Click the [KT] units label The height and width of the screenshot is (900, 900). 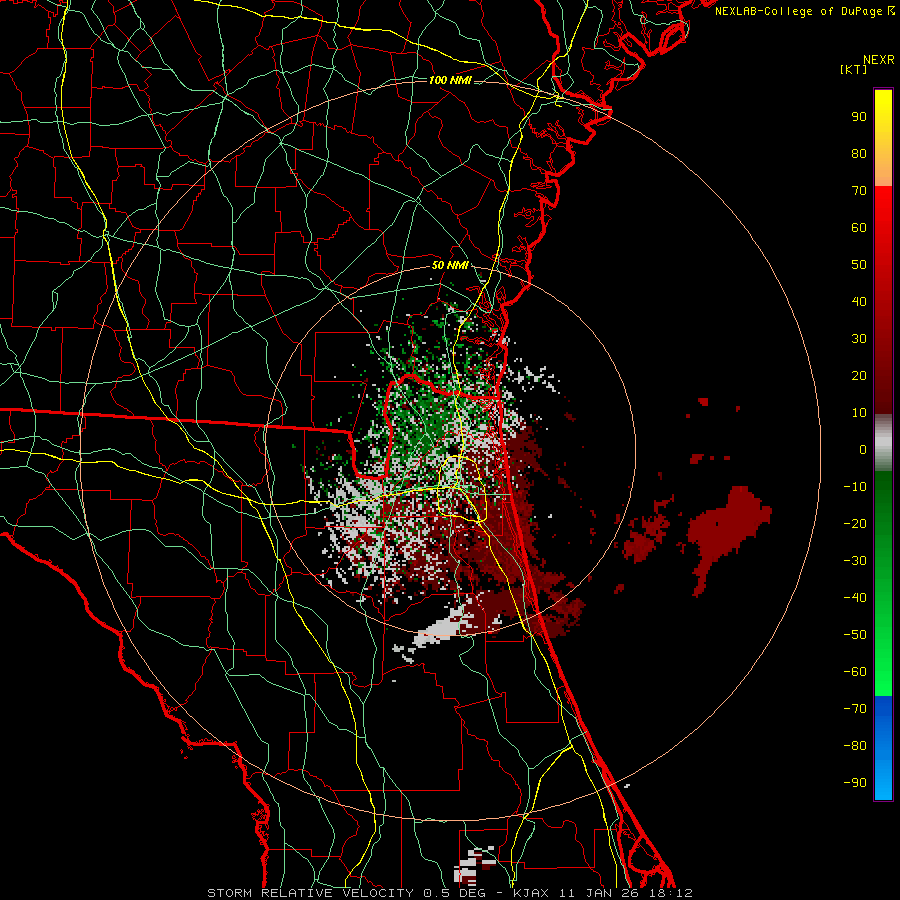tap(854, 69)
